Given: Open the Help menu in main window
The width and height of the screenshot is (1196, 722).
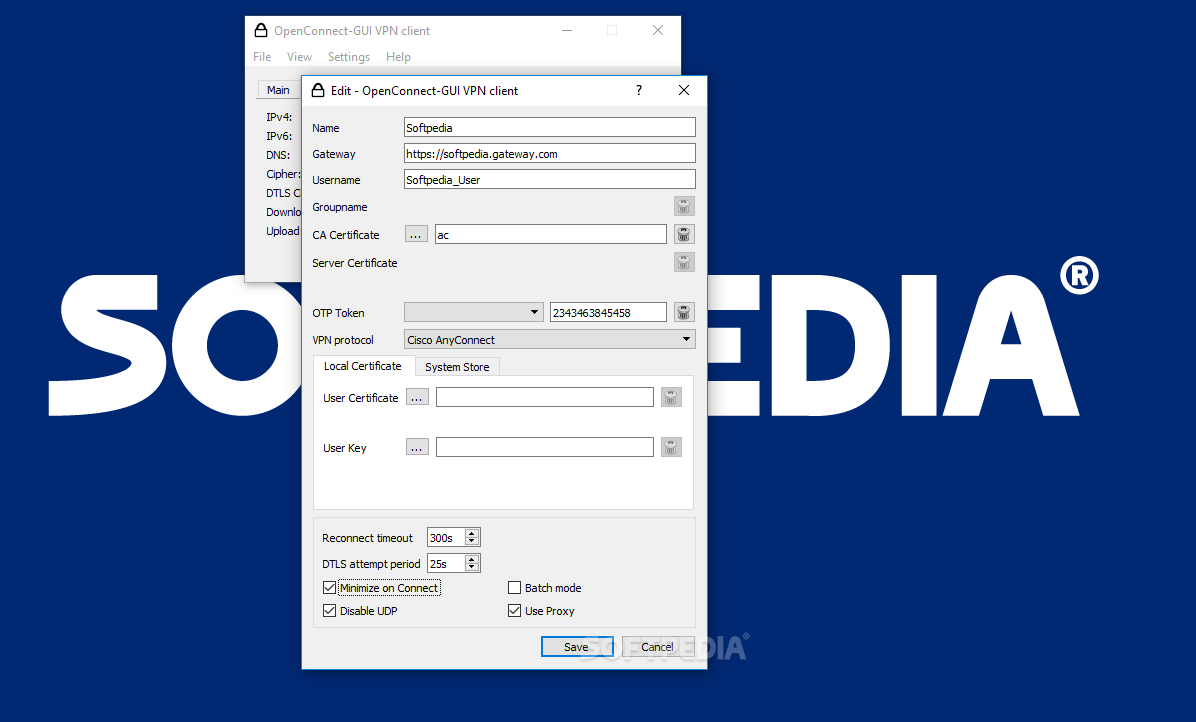Looking at the screenshot, I should coord(398,56).
